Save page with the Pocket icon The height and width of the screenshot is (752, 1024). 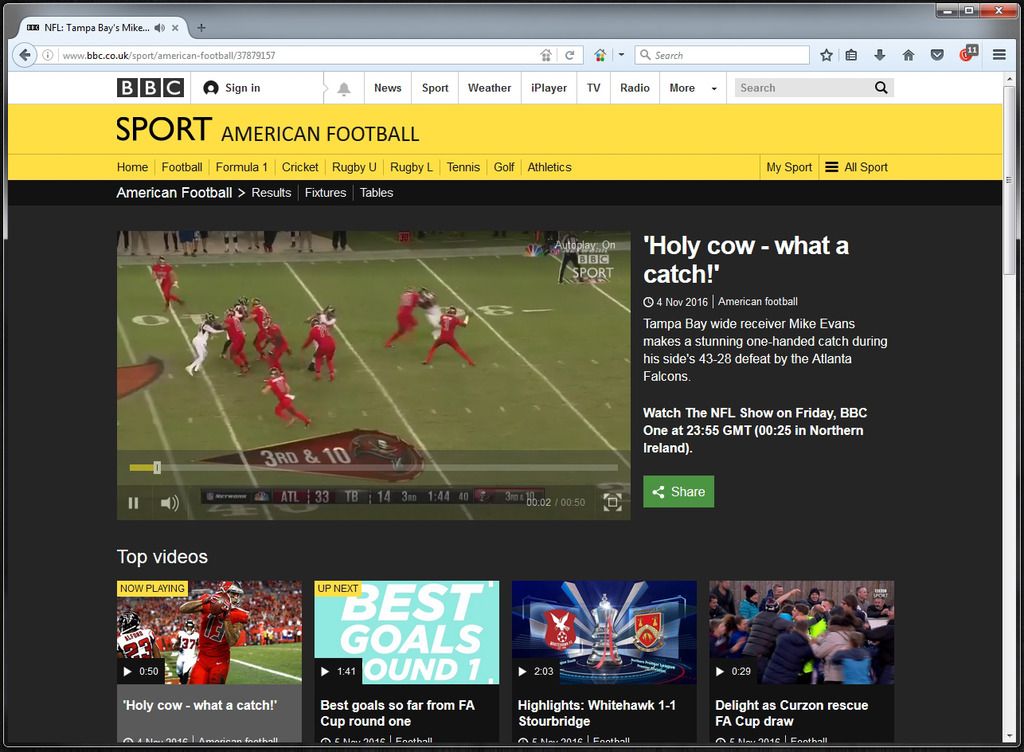coord(937,55)
